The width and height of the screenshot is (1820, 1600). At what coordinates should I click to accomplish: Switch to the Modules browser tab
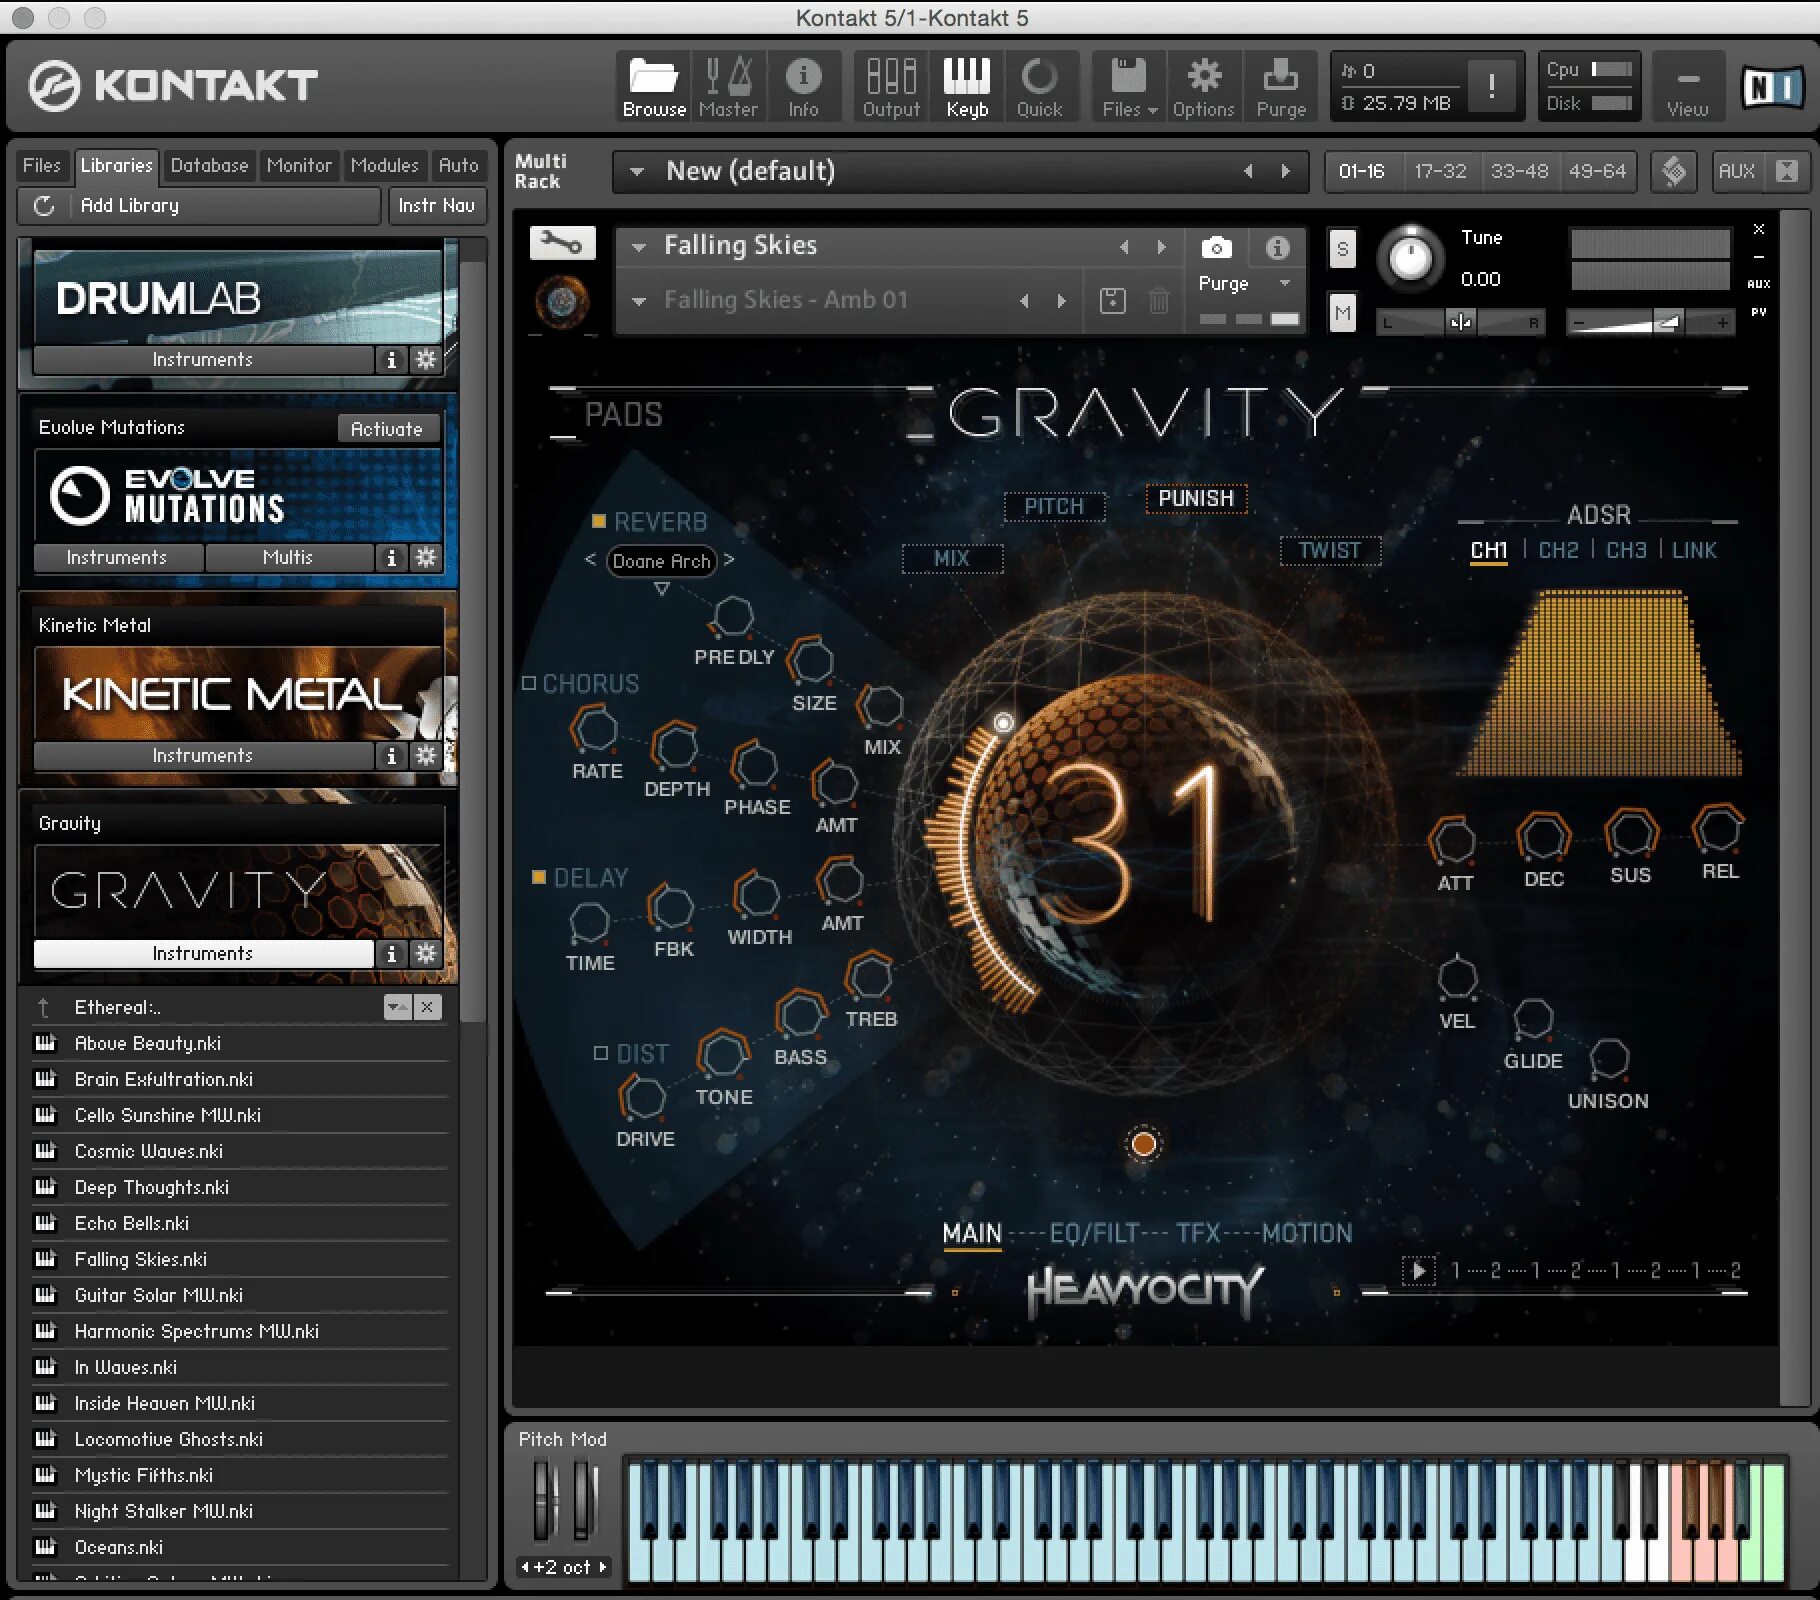[x=384, y=165]
